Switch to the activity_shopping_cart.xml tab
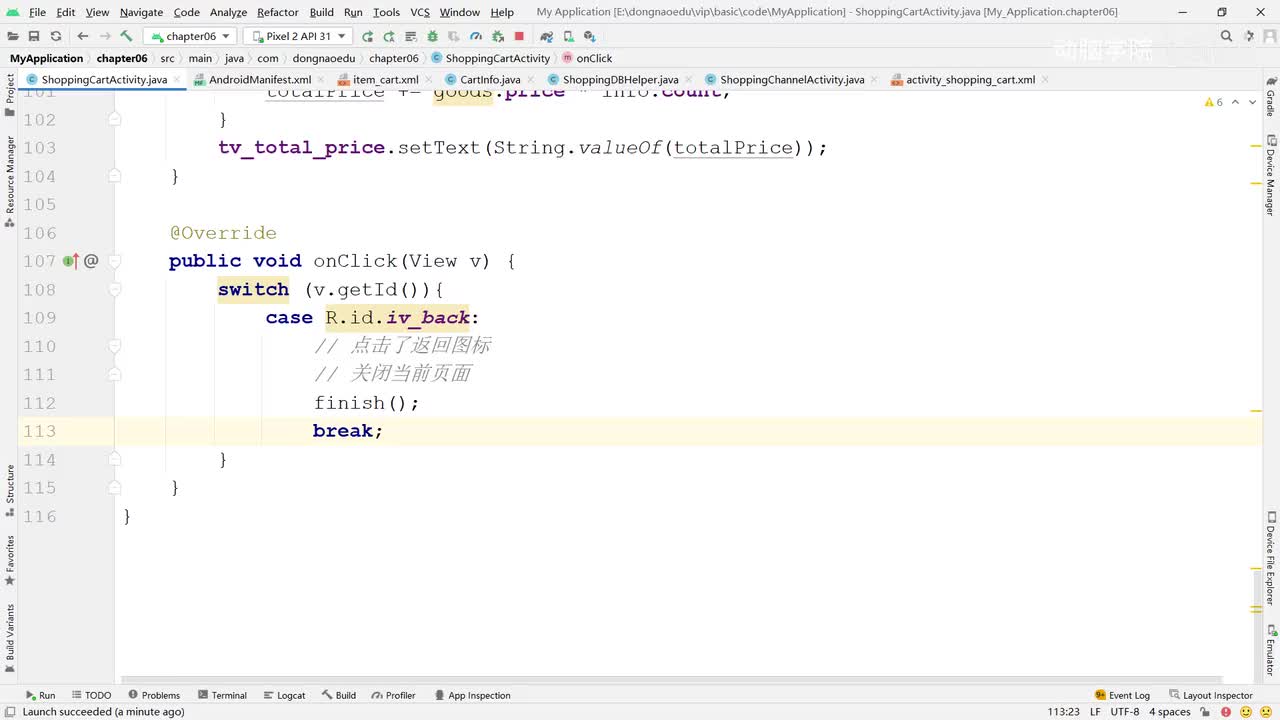The height and width of the screenshot is (720, 1280). click(970, 79)
